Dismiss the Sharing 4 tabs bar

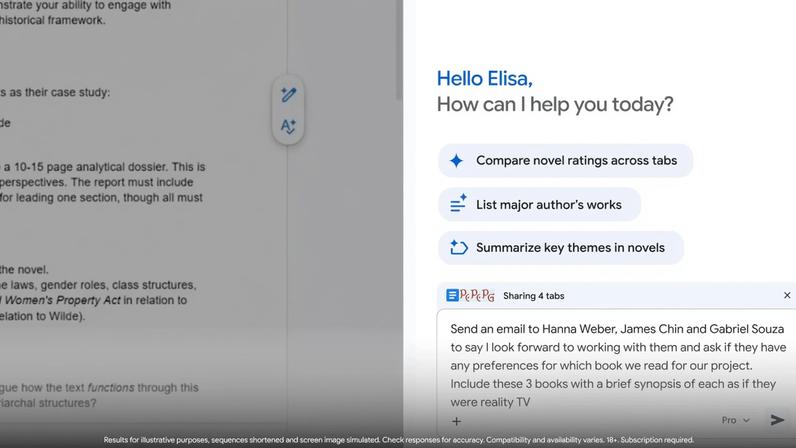(787, 295)
